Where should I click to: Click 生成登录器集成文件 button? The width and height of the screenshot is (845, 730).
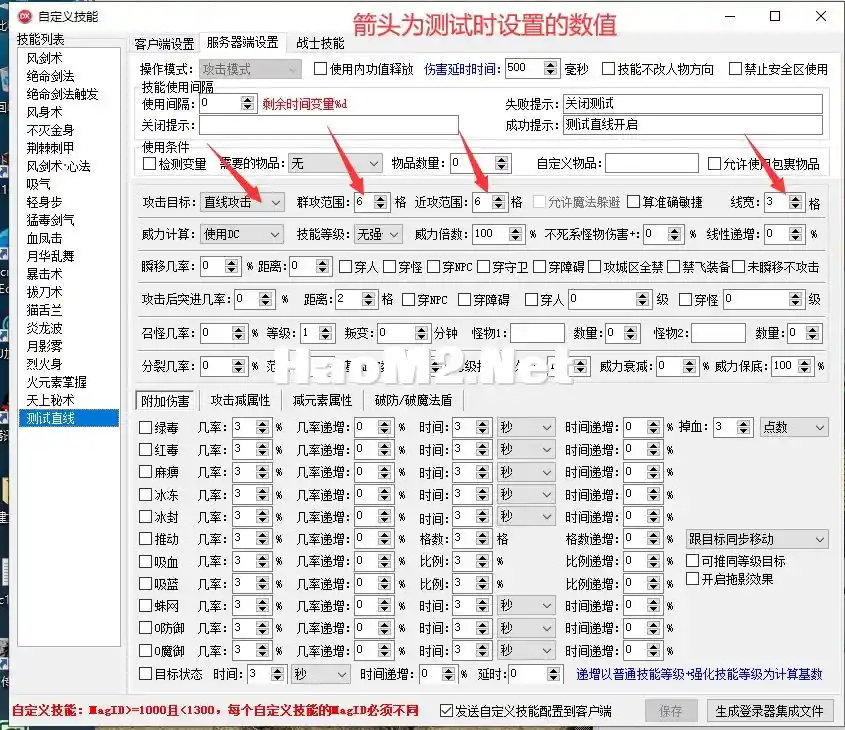click(x=769, y=711)
